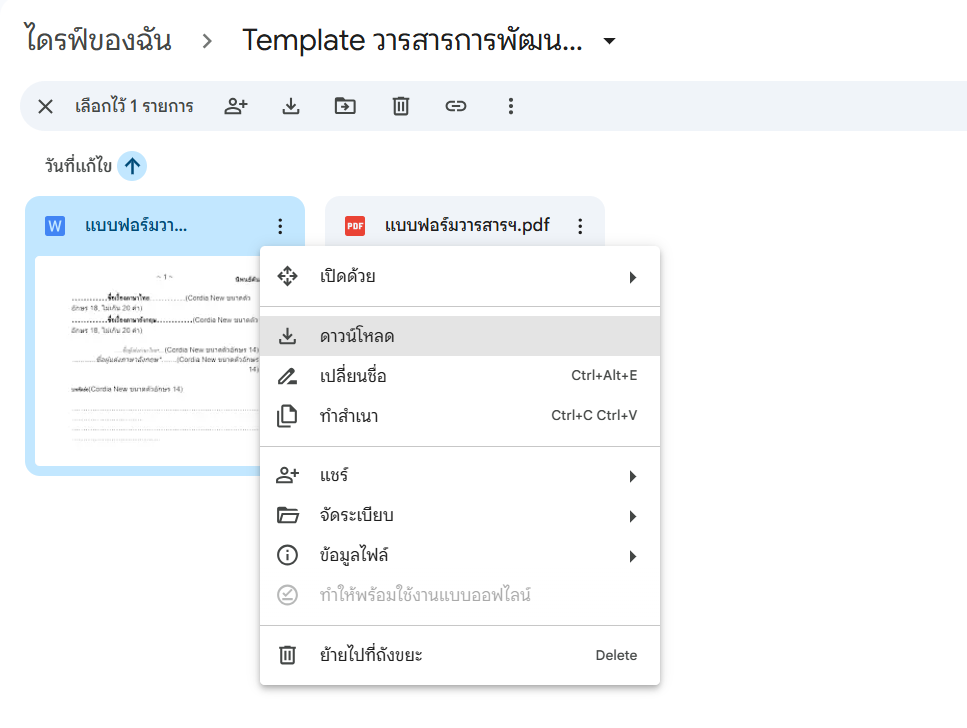
Task: Click the copy link icon in toolbar
Action: tap(456, 106)
